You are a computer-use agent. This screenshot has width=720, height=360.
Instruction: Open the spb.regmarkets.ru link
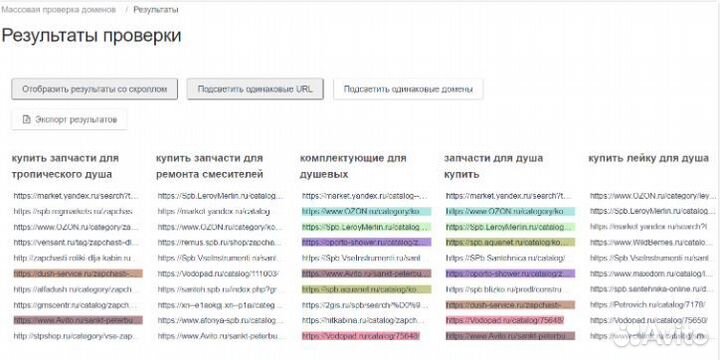[73, 212]
